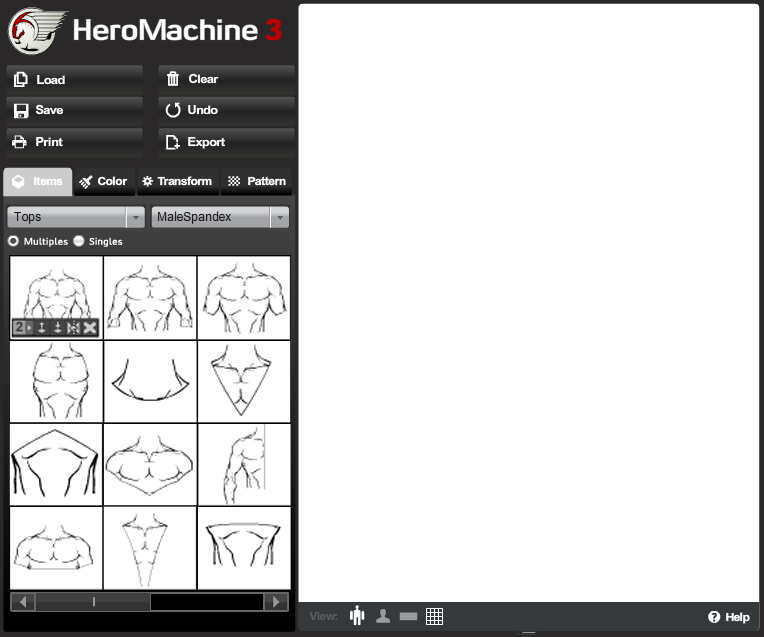
Task: Open the layer number 2 flyout
Action: [x=23, y=328]
